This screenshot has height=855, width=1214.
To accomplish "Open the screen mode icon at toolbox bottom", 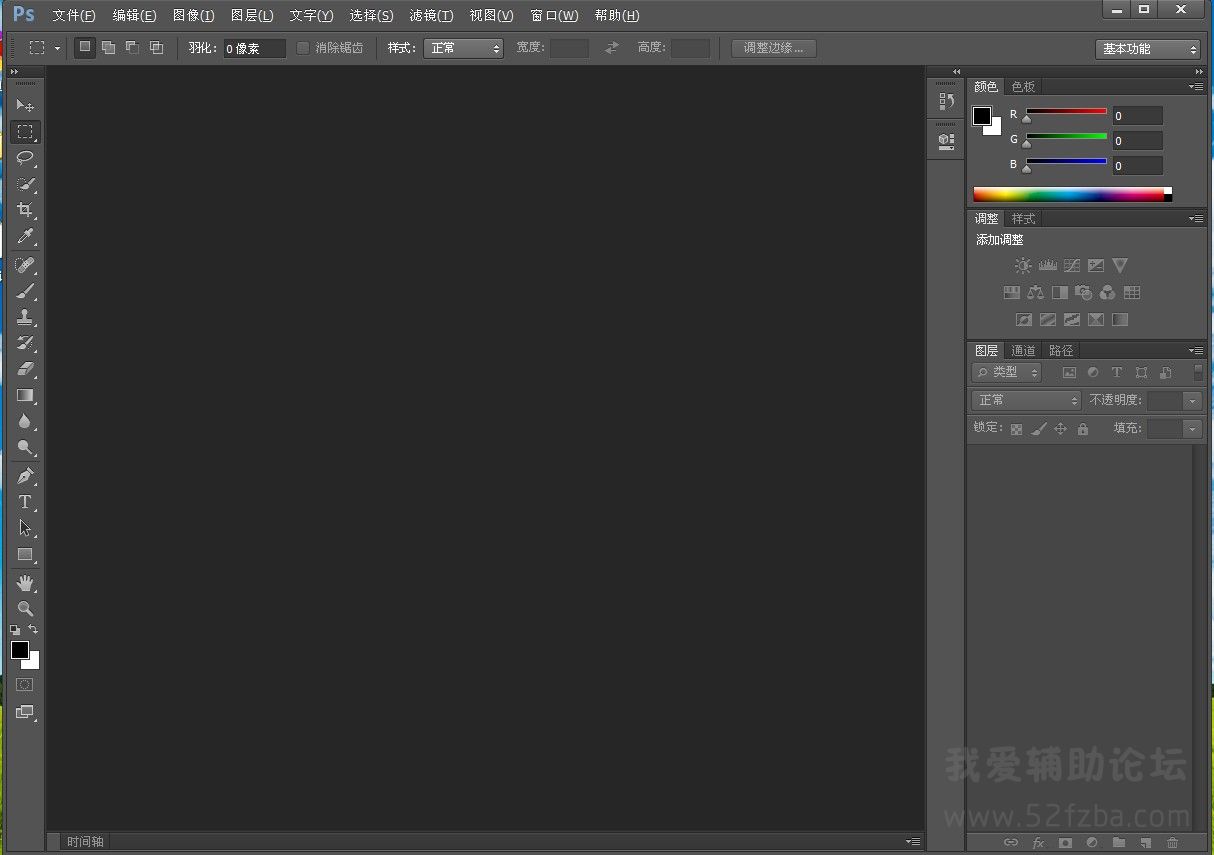I will [x=25, y=713].
